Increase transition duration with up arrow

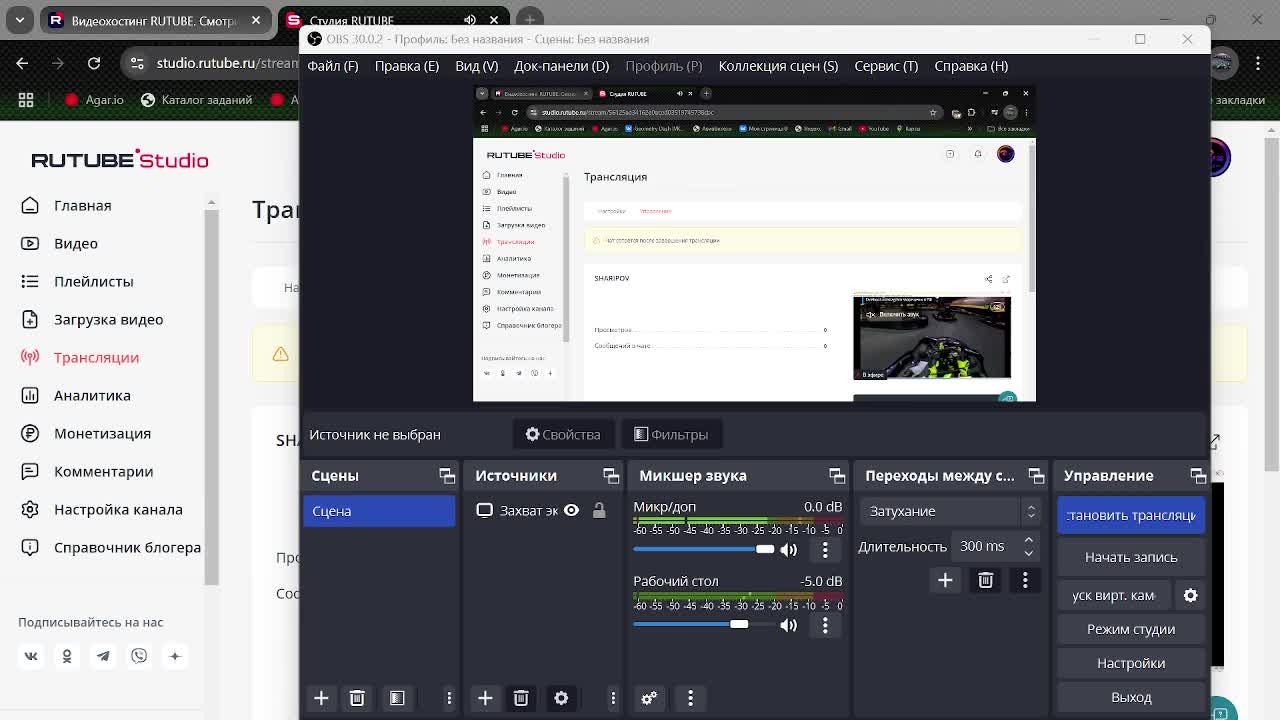click(1028, 541)
